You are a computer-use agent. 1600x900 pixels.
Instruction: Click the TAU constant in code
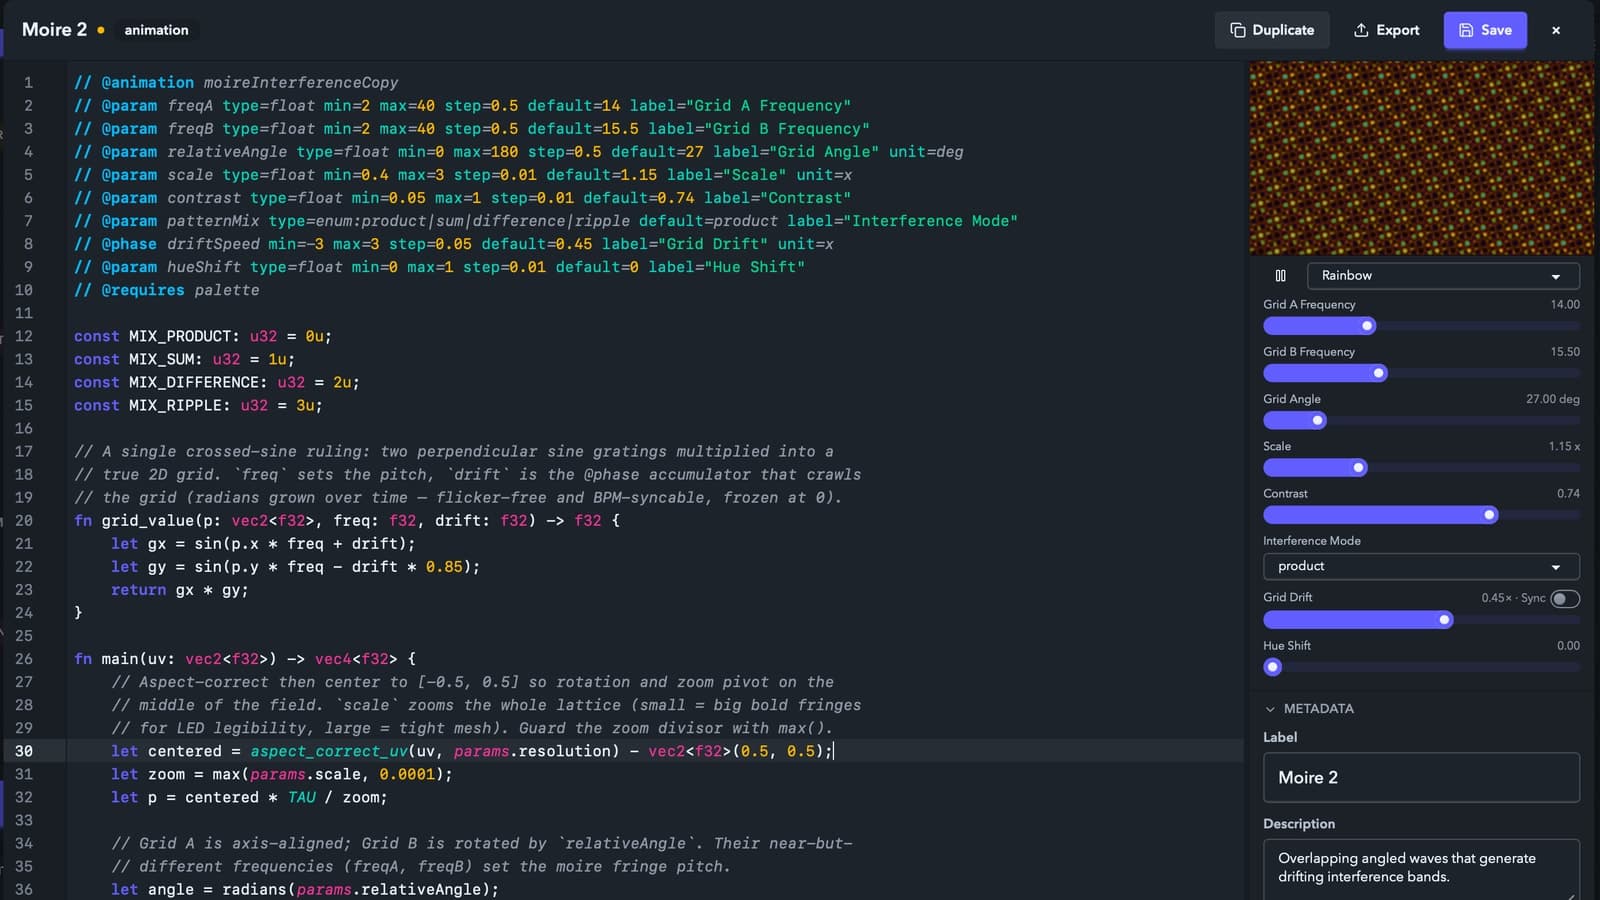302,797
